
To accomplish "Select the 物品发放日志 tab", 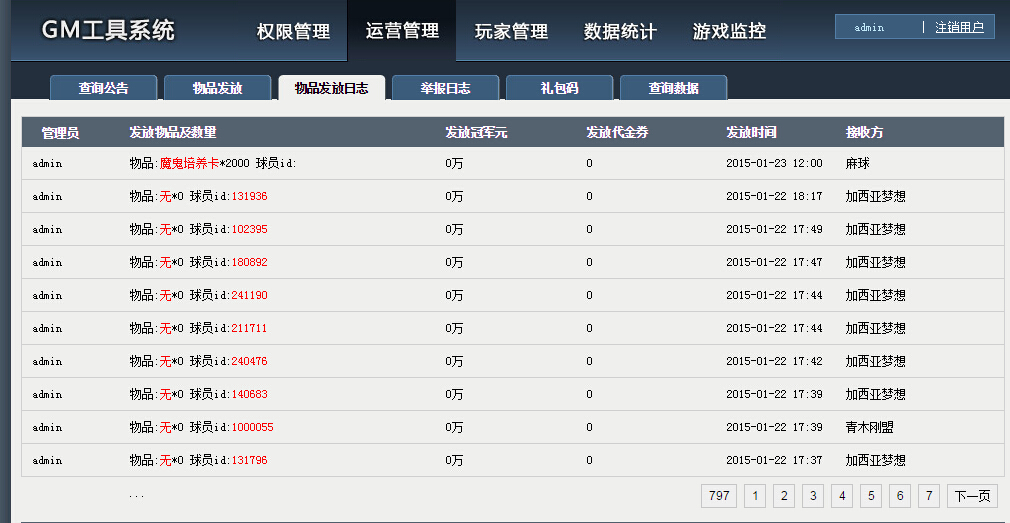I will 331,88.
